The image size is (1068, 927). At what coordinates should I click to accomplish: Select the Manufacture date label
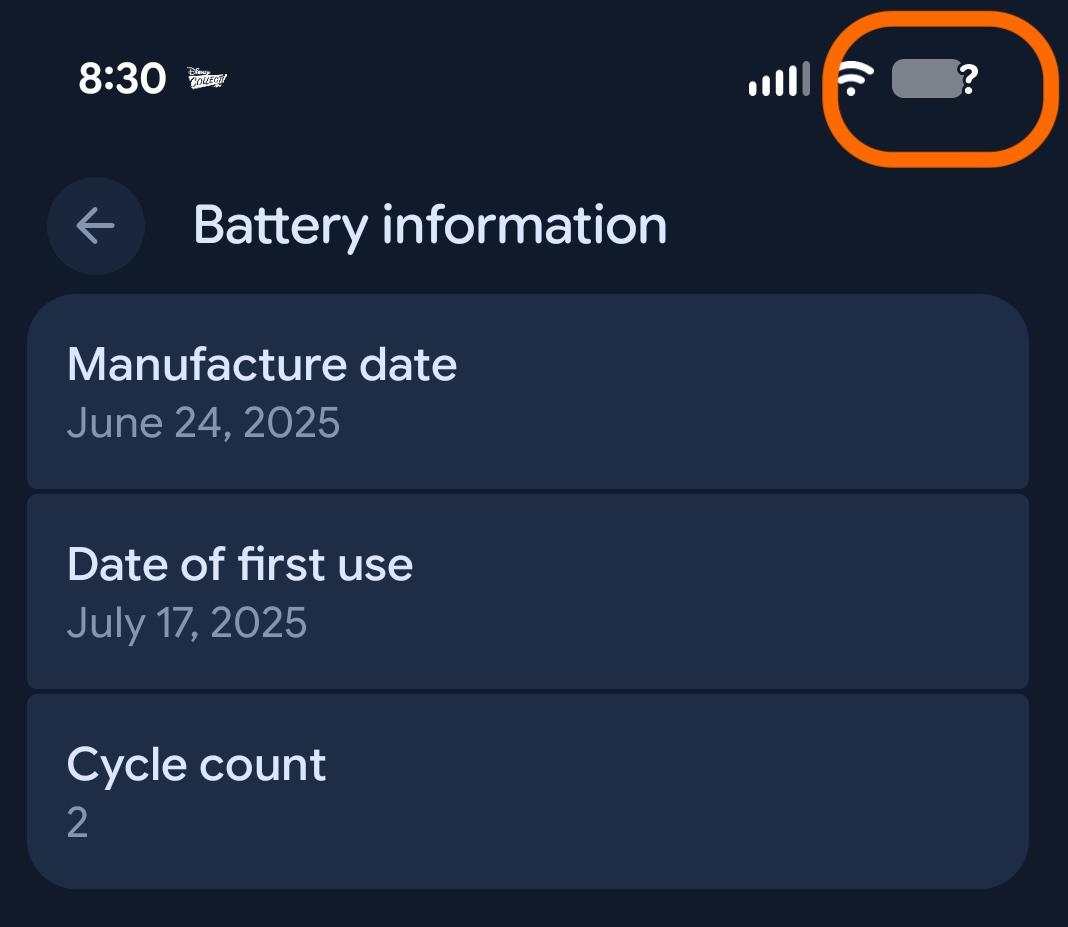point(262,364)
